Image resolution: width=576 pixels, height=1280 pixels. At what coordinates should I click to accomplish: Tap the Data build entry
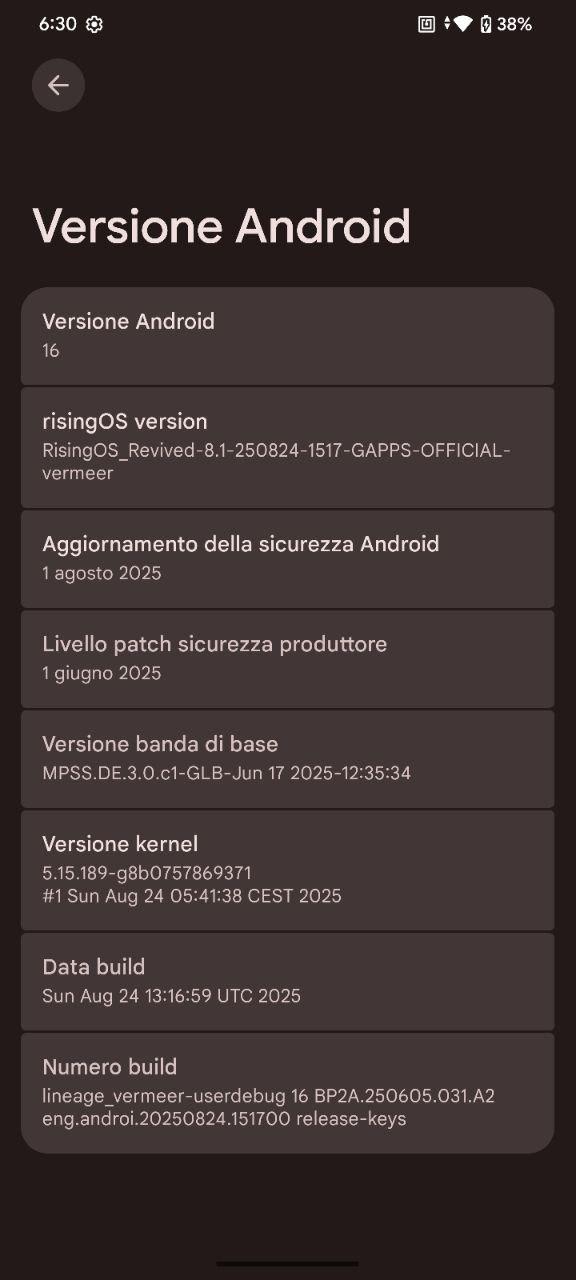[x=288, y=982]
